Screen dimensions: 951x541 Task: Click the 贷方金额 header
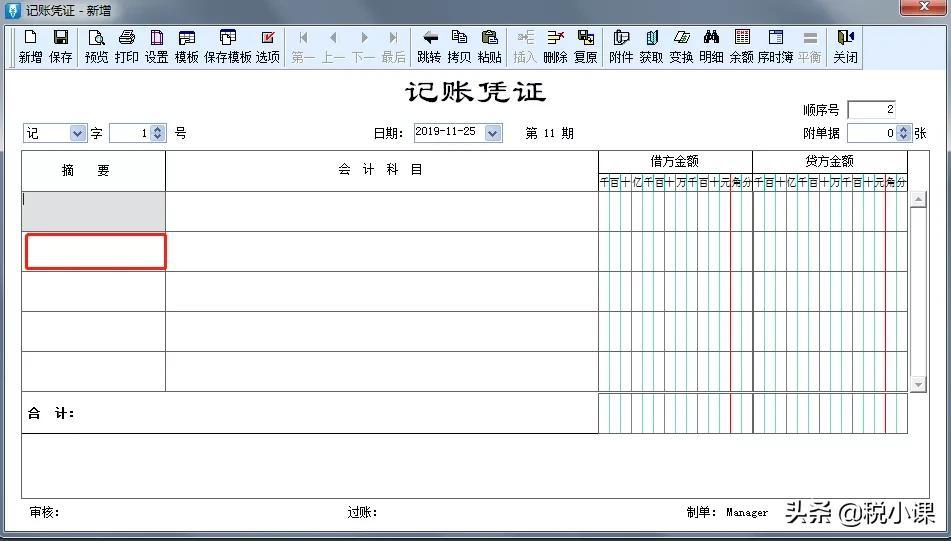830,162
